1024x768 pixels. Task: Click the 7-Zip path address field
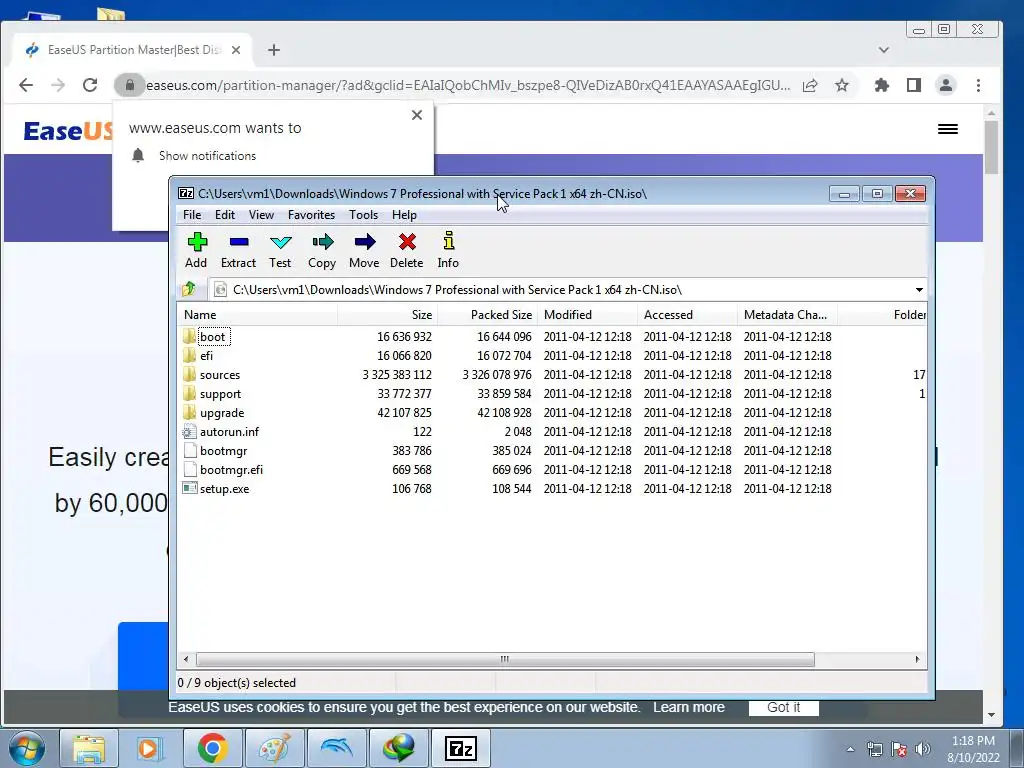pyautogui.click(x=562, y=289)
